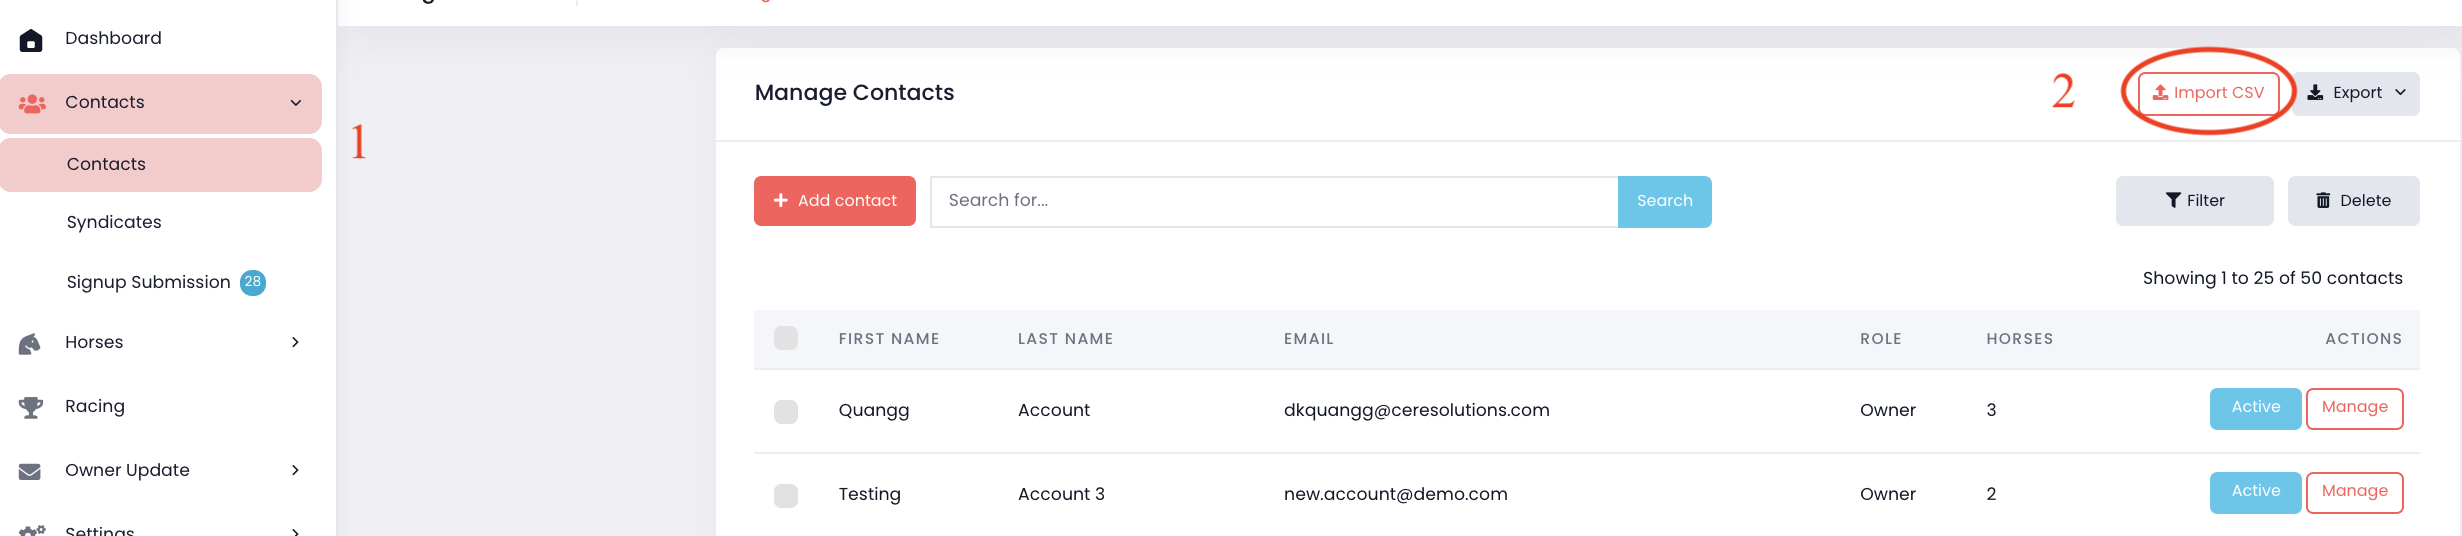
Task: Select the Testing Account 3 row checkbox
Action: 786,495
